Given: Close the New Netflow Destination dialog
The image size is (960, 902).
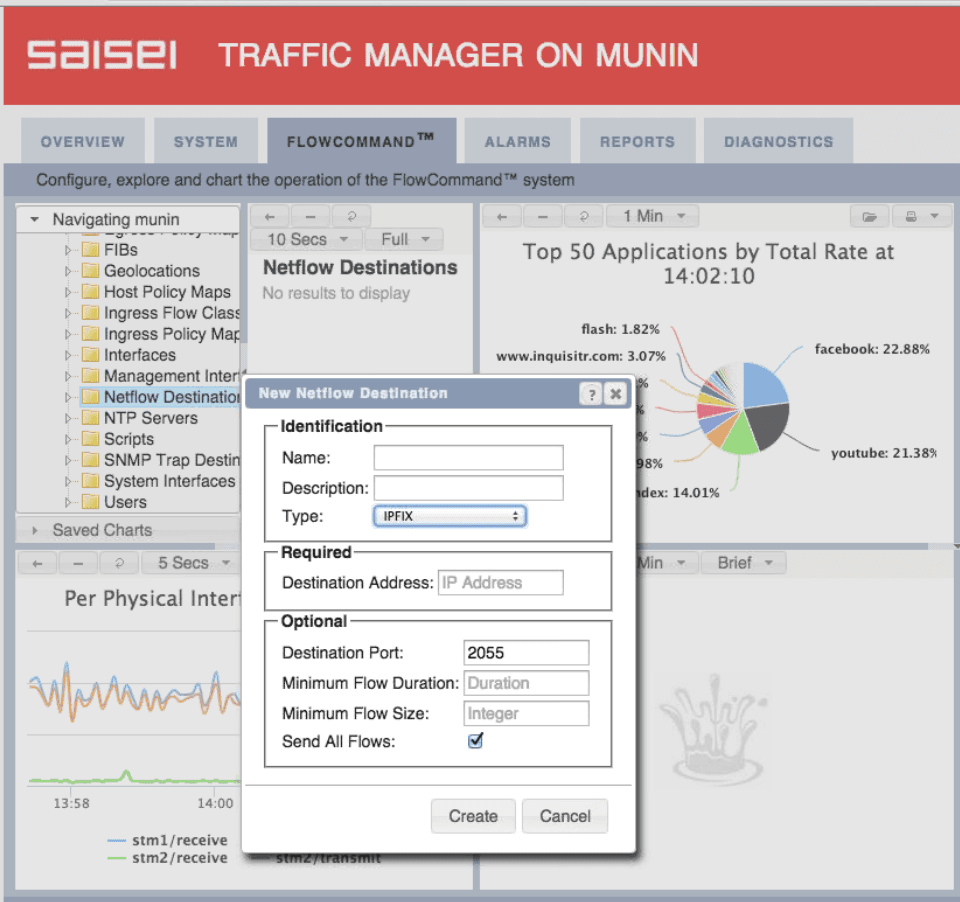Looking at the screenshot, I should click(x=615, y=394).
